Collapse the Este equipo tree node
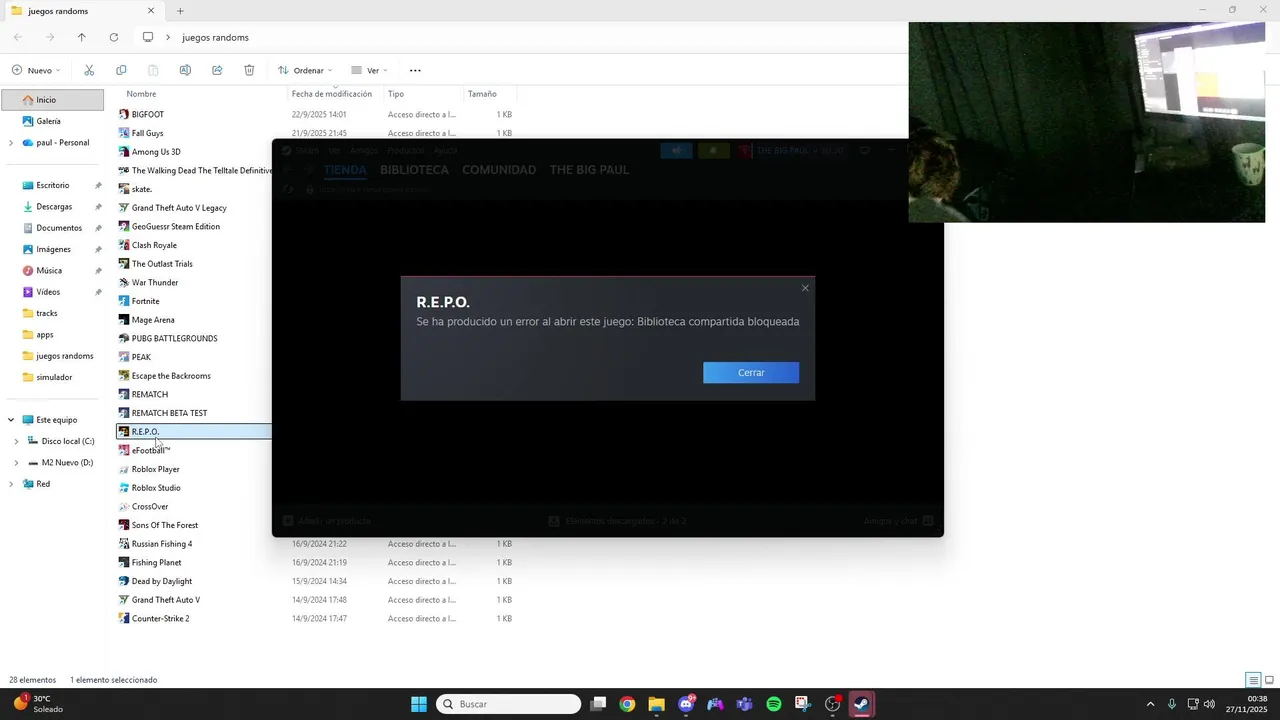 11,420
